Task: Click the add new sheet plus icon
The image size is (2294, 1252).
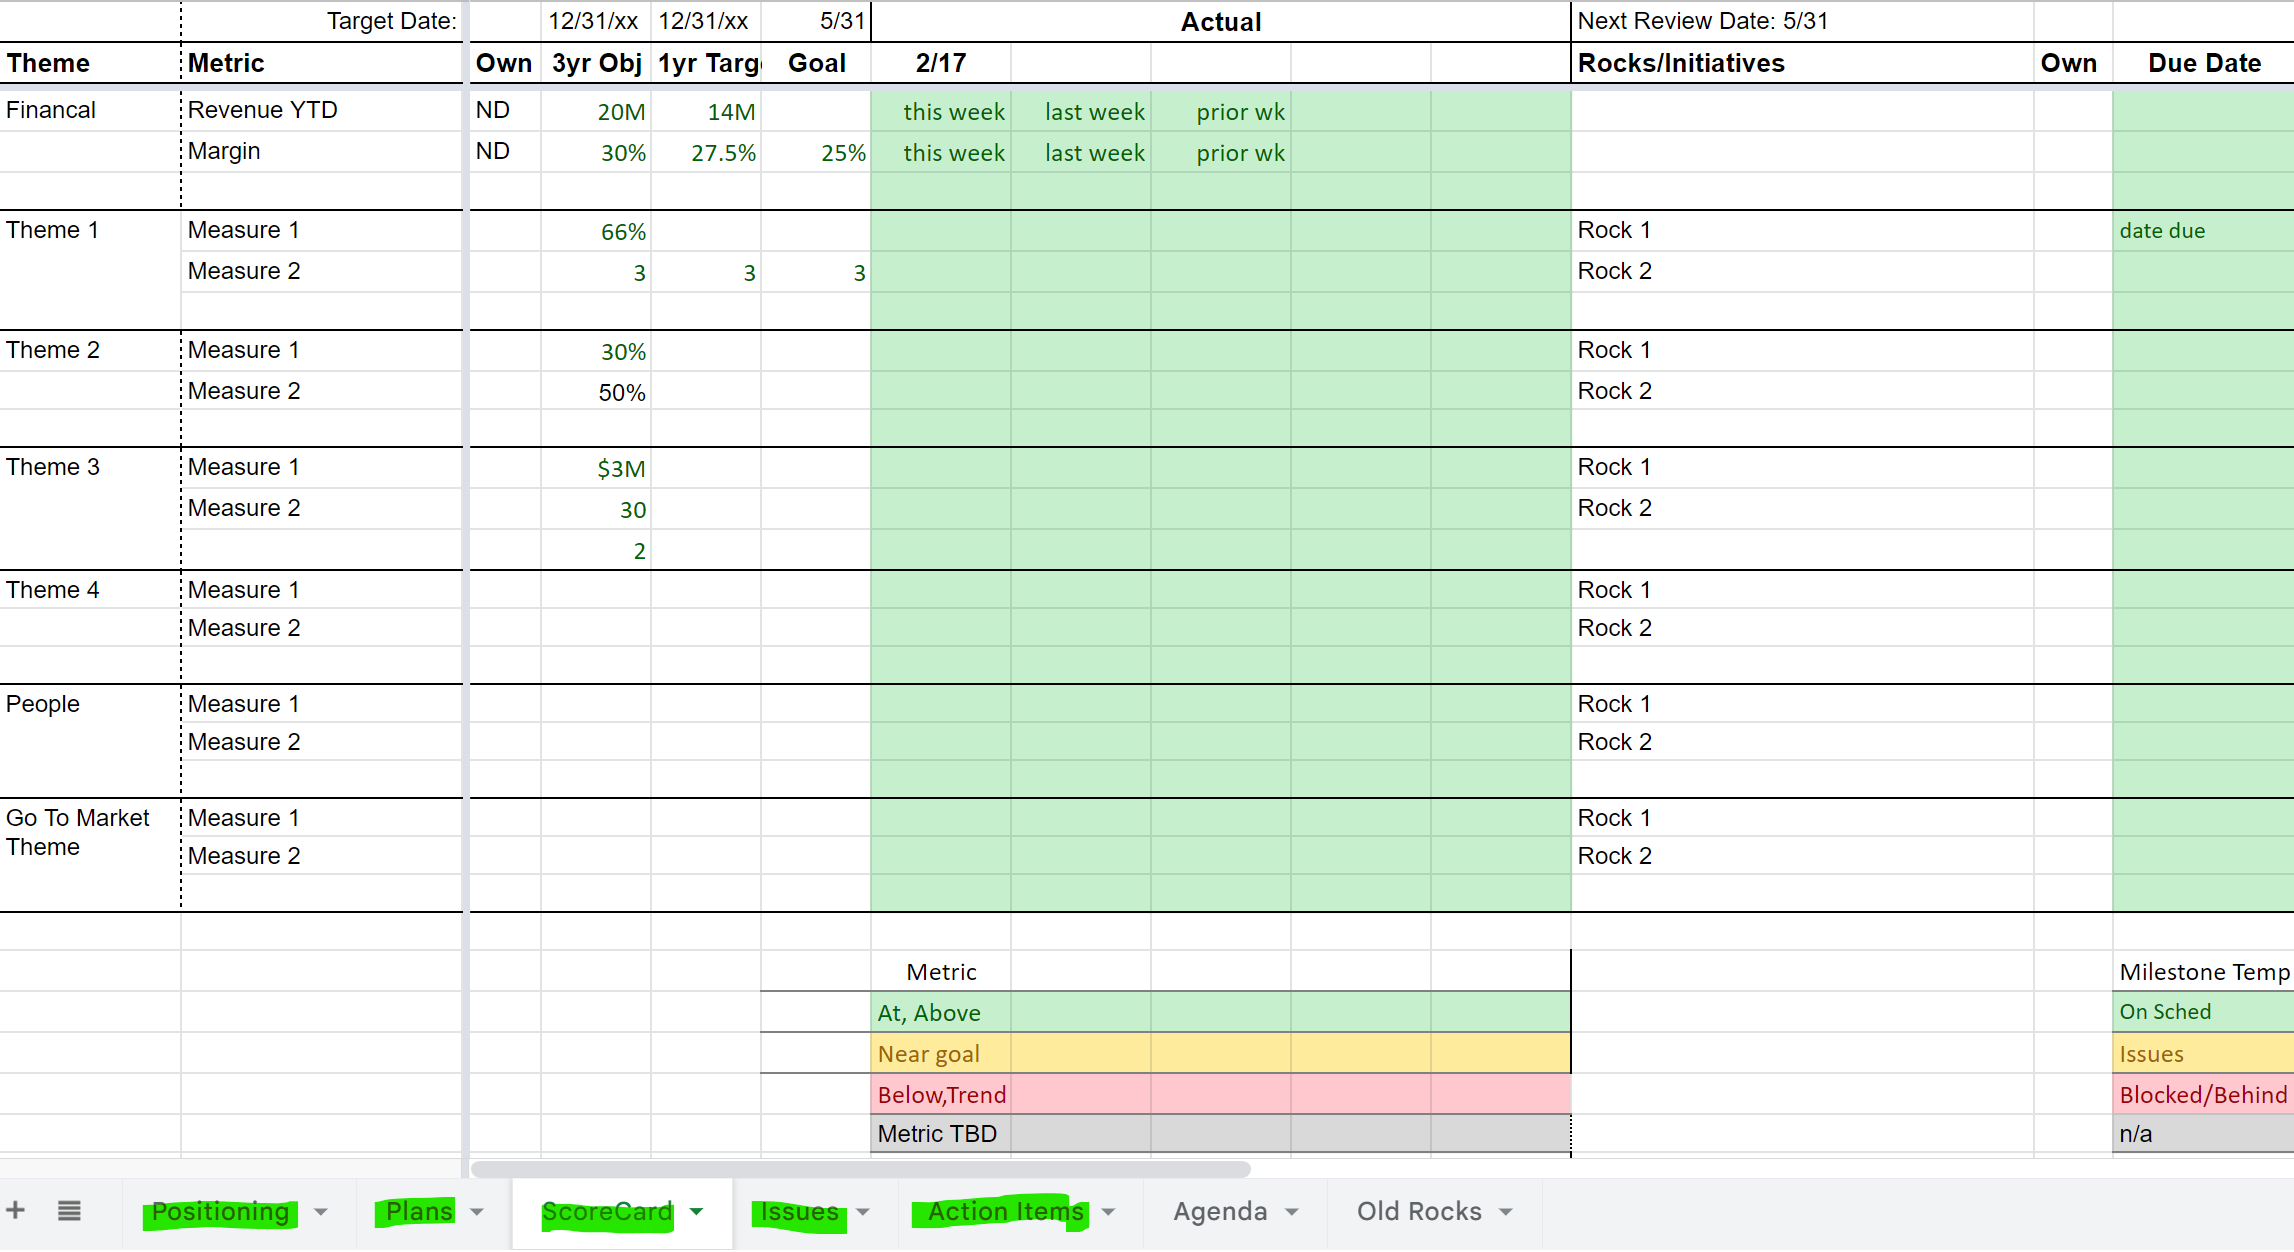Action: [x=16, y=1211]
